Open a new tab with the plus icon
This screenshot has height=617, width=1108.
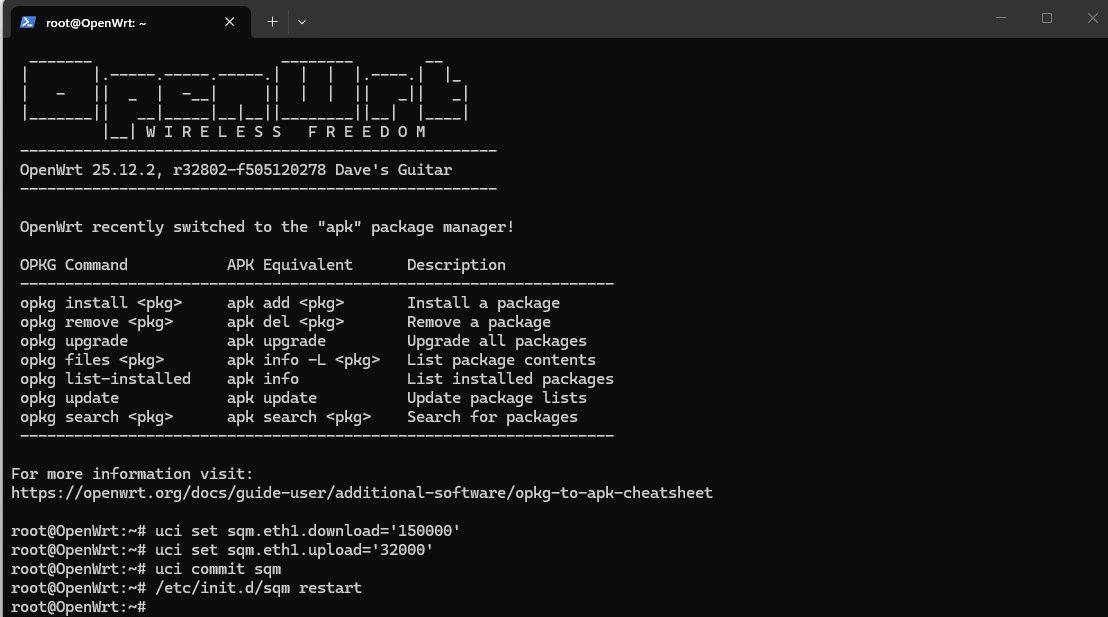tap(272, 21)
